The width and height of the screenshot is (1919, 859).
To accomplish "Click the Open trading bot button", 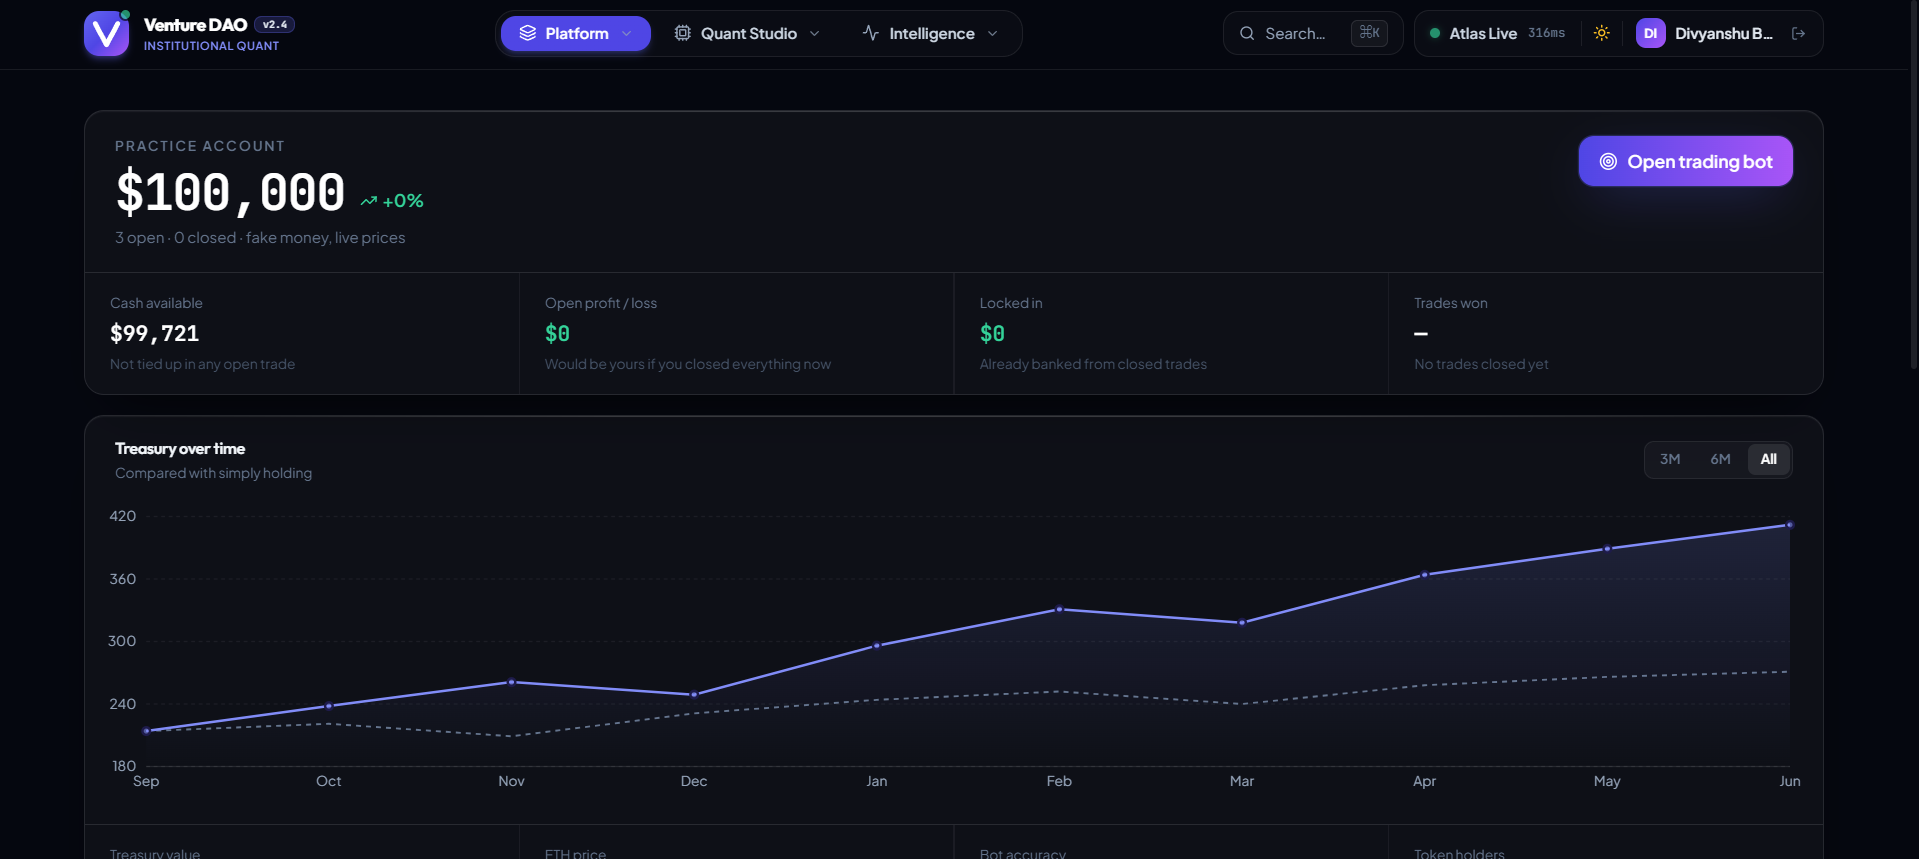I will [x=1685, y=161].
